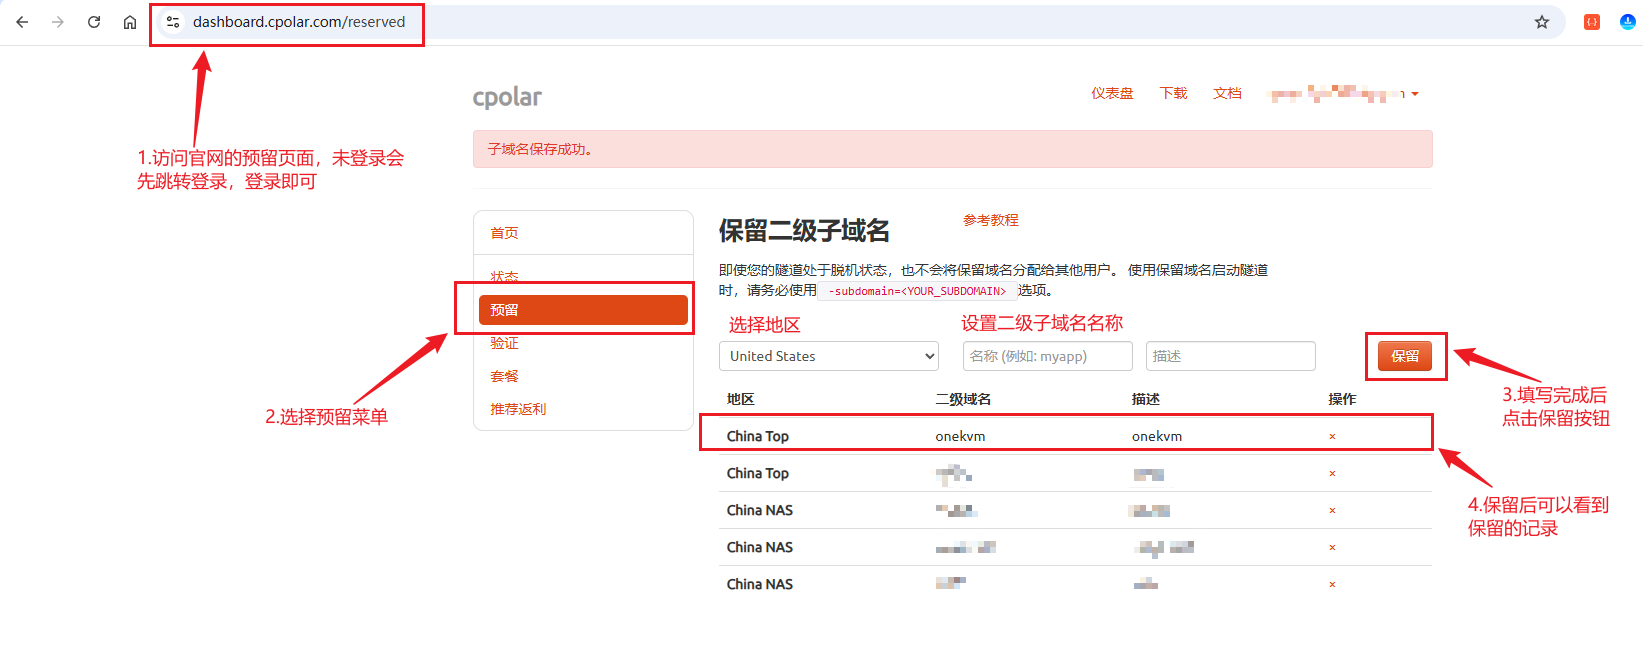The width and height of the screenshot is (1643, 647).
Task: Open 验证 in the sidebar
Action: 504,343
